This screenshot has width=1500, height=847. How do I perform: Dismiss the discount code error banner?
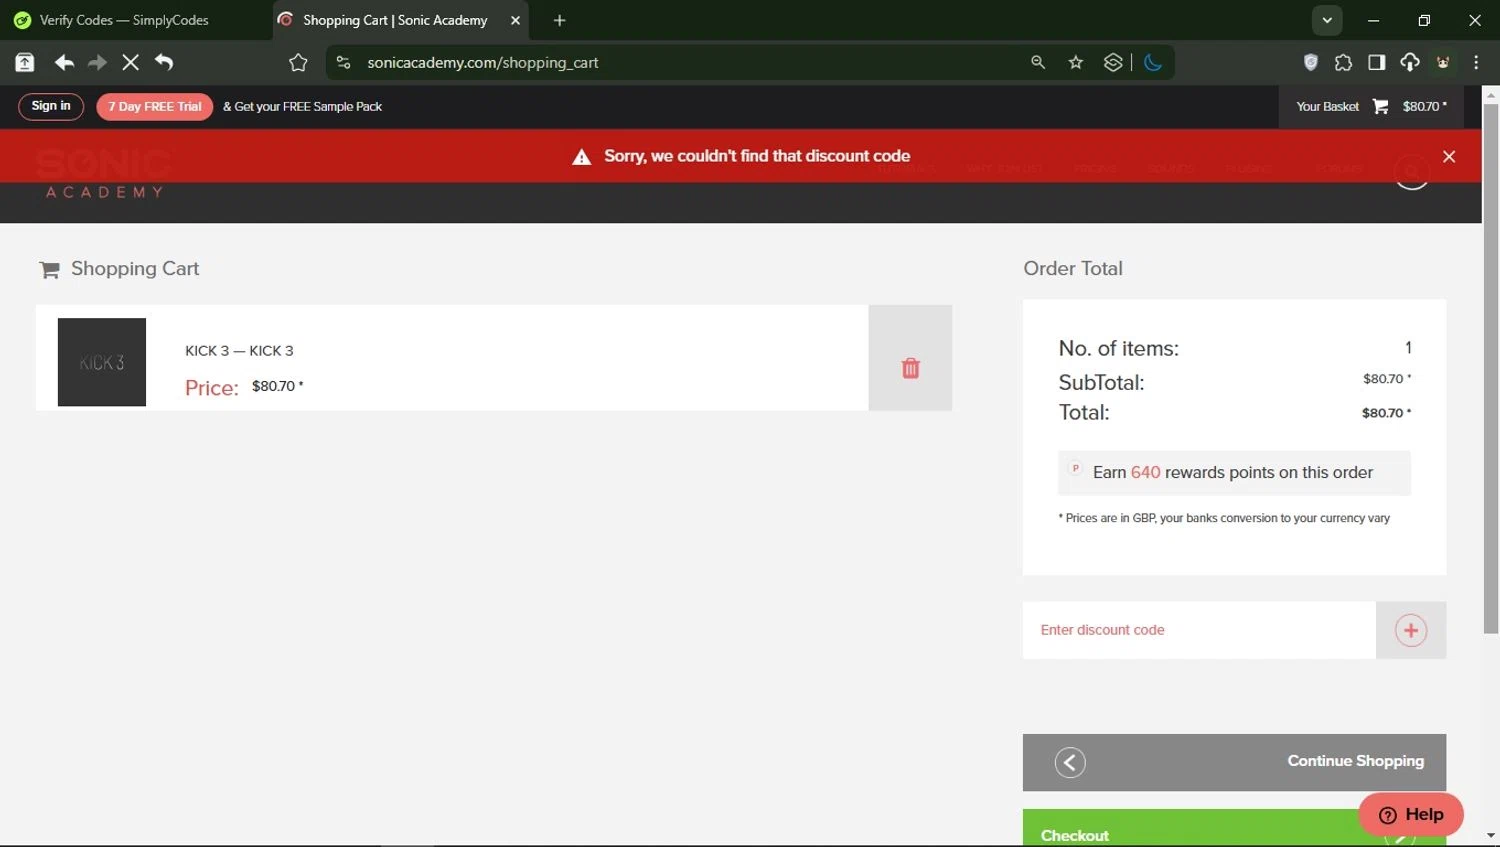(x=1449, y=156)
